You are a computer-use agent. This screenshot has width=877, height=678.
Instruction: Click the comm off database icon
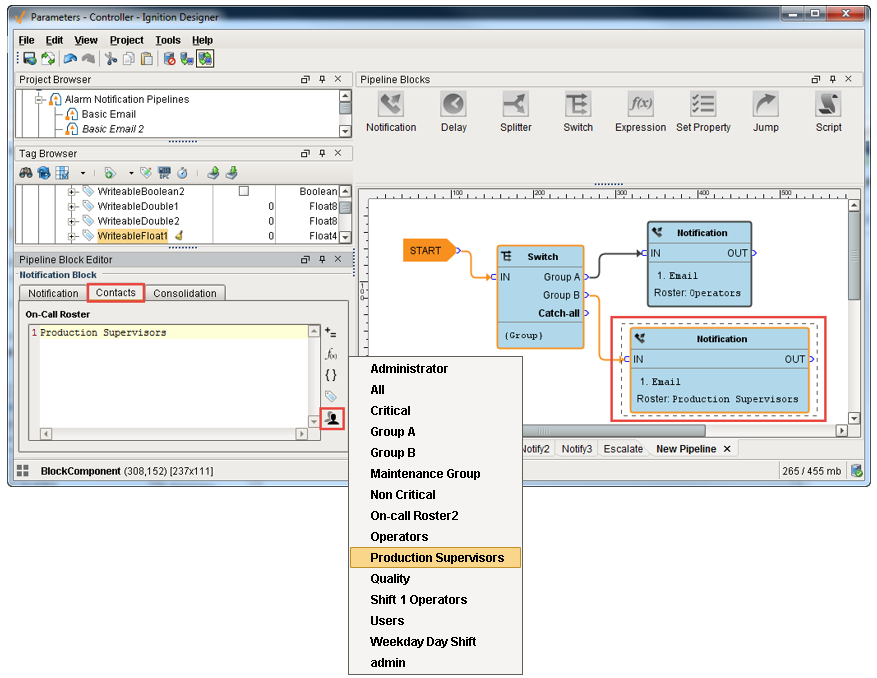coord(169,58)
